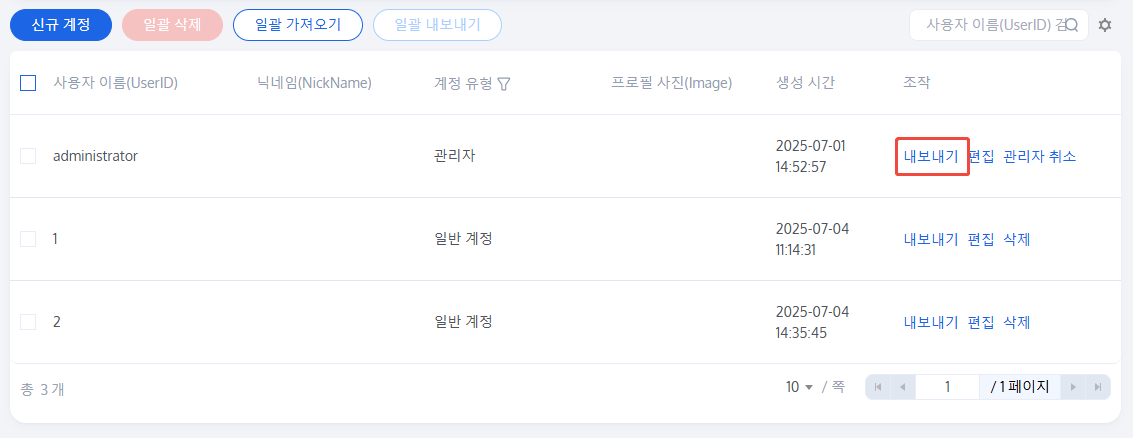
Task: Focus the UserID search input field
Action: (985, 25)
